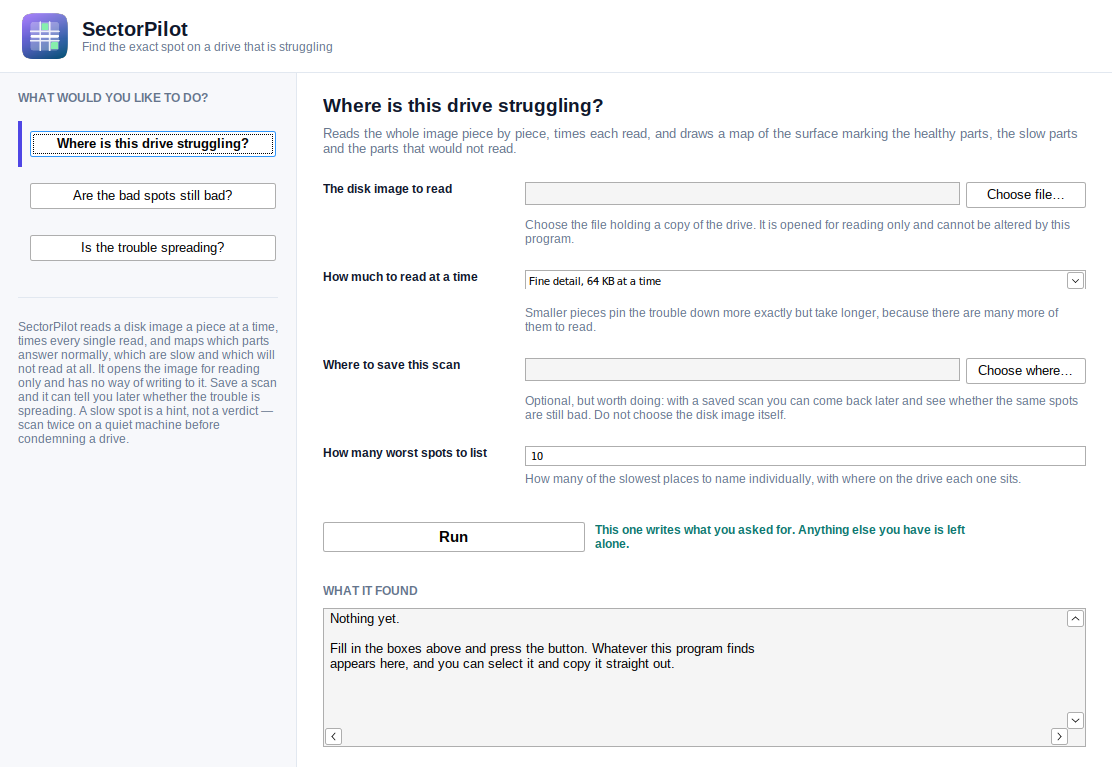This screenshot has width=1112, height=772.
Task: Click 'WHAT WOULD YOU LIKE TO DO?' heading
Action: (x=113, y=98)
